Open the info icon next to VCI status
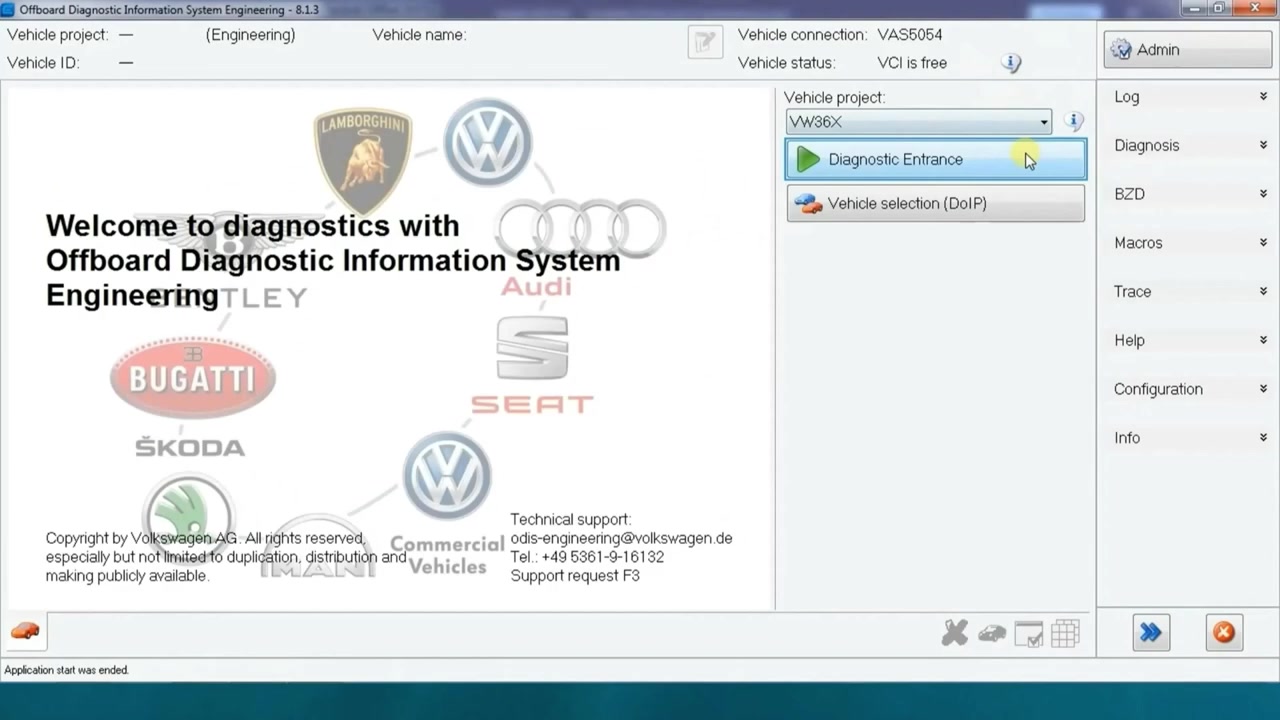Screen dimensions: 1280x720 coord(1011,63)
